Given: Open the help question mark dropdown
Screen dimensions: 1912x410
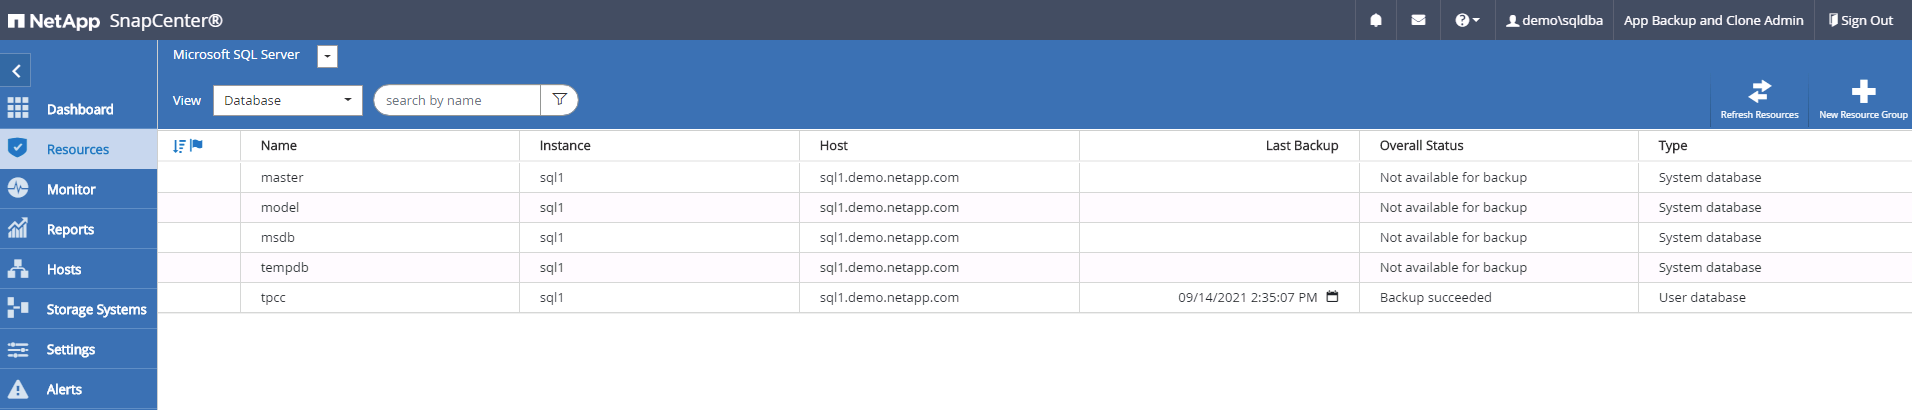Looking at the screenshot, I should (1467, 20).
